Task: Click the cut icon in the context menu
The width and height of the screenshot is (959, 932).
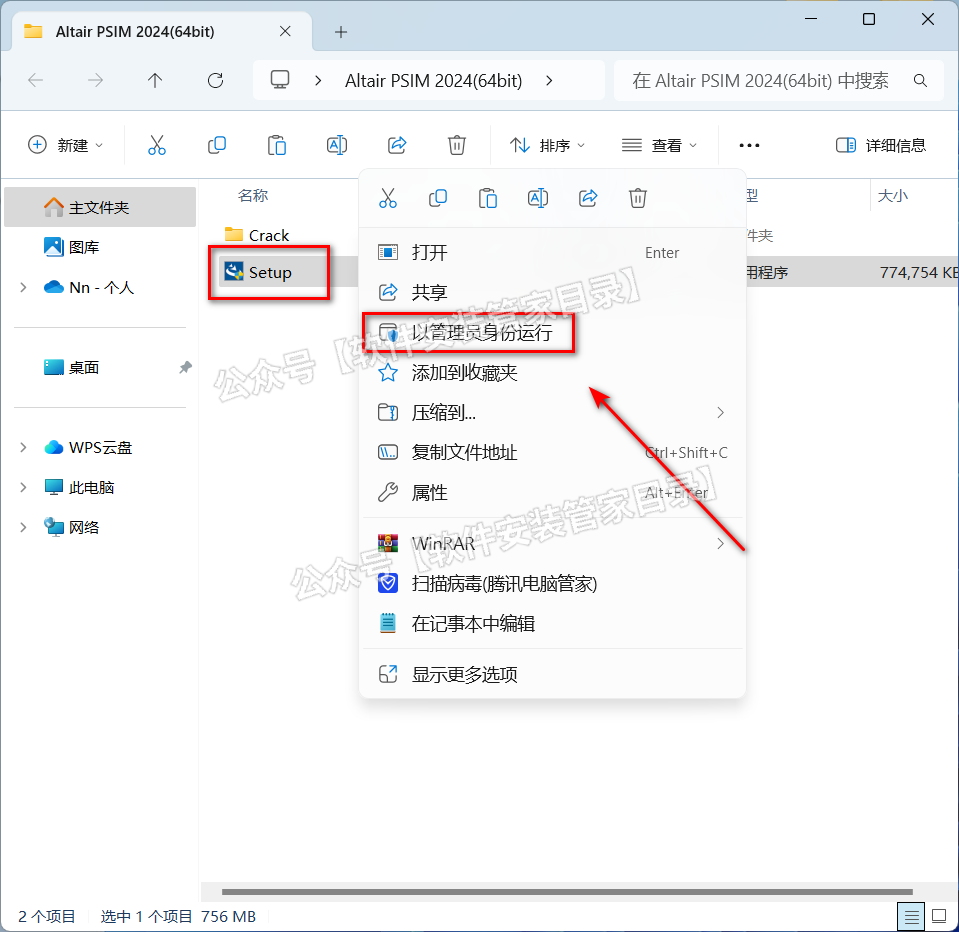Action: pyautogui.click(x=388, y=198)
